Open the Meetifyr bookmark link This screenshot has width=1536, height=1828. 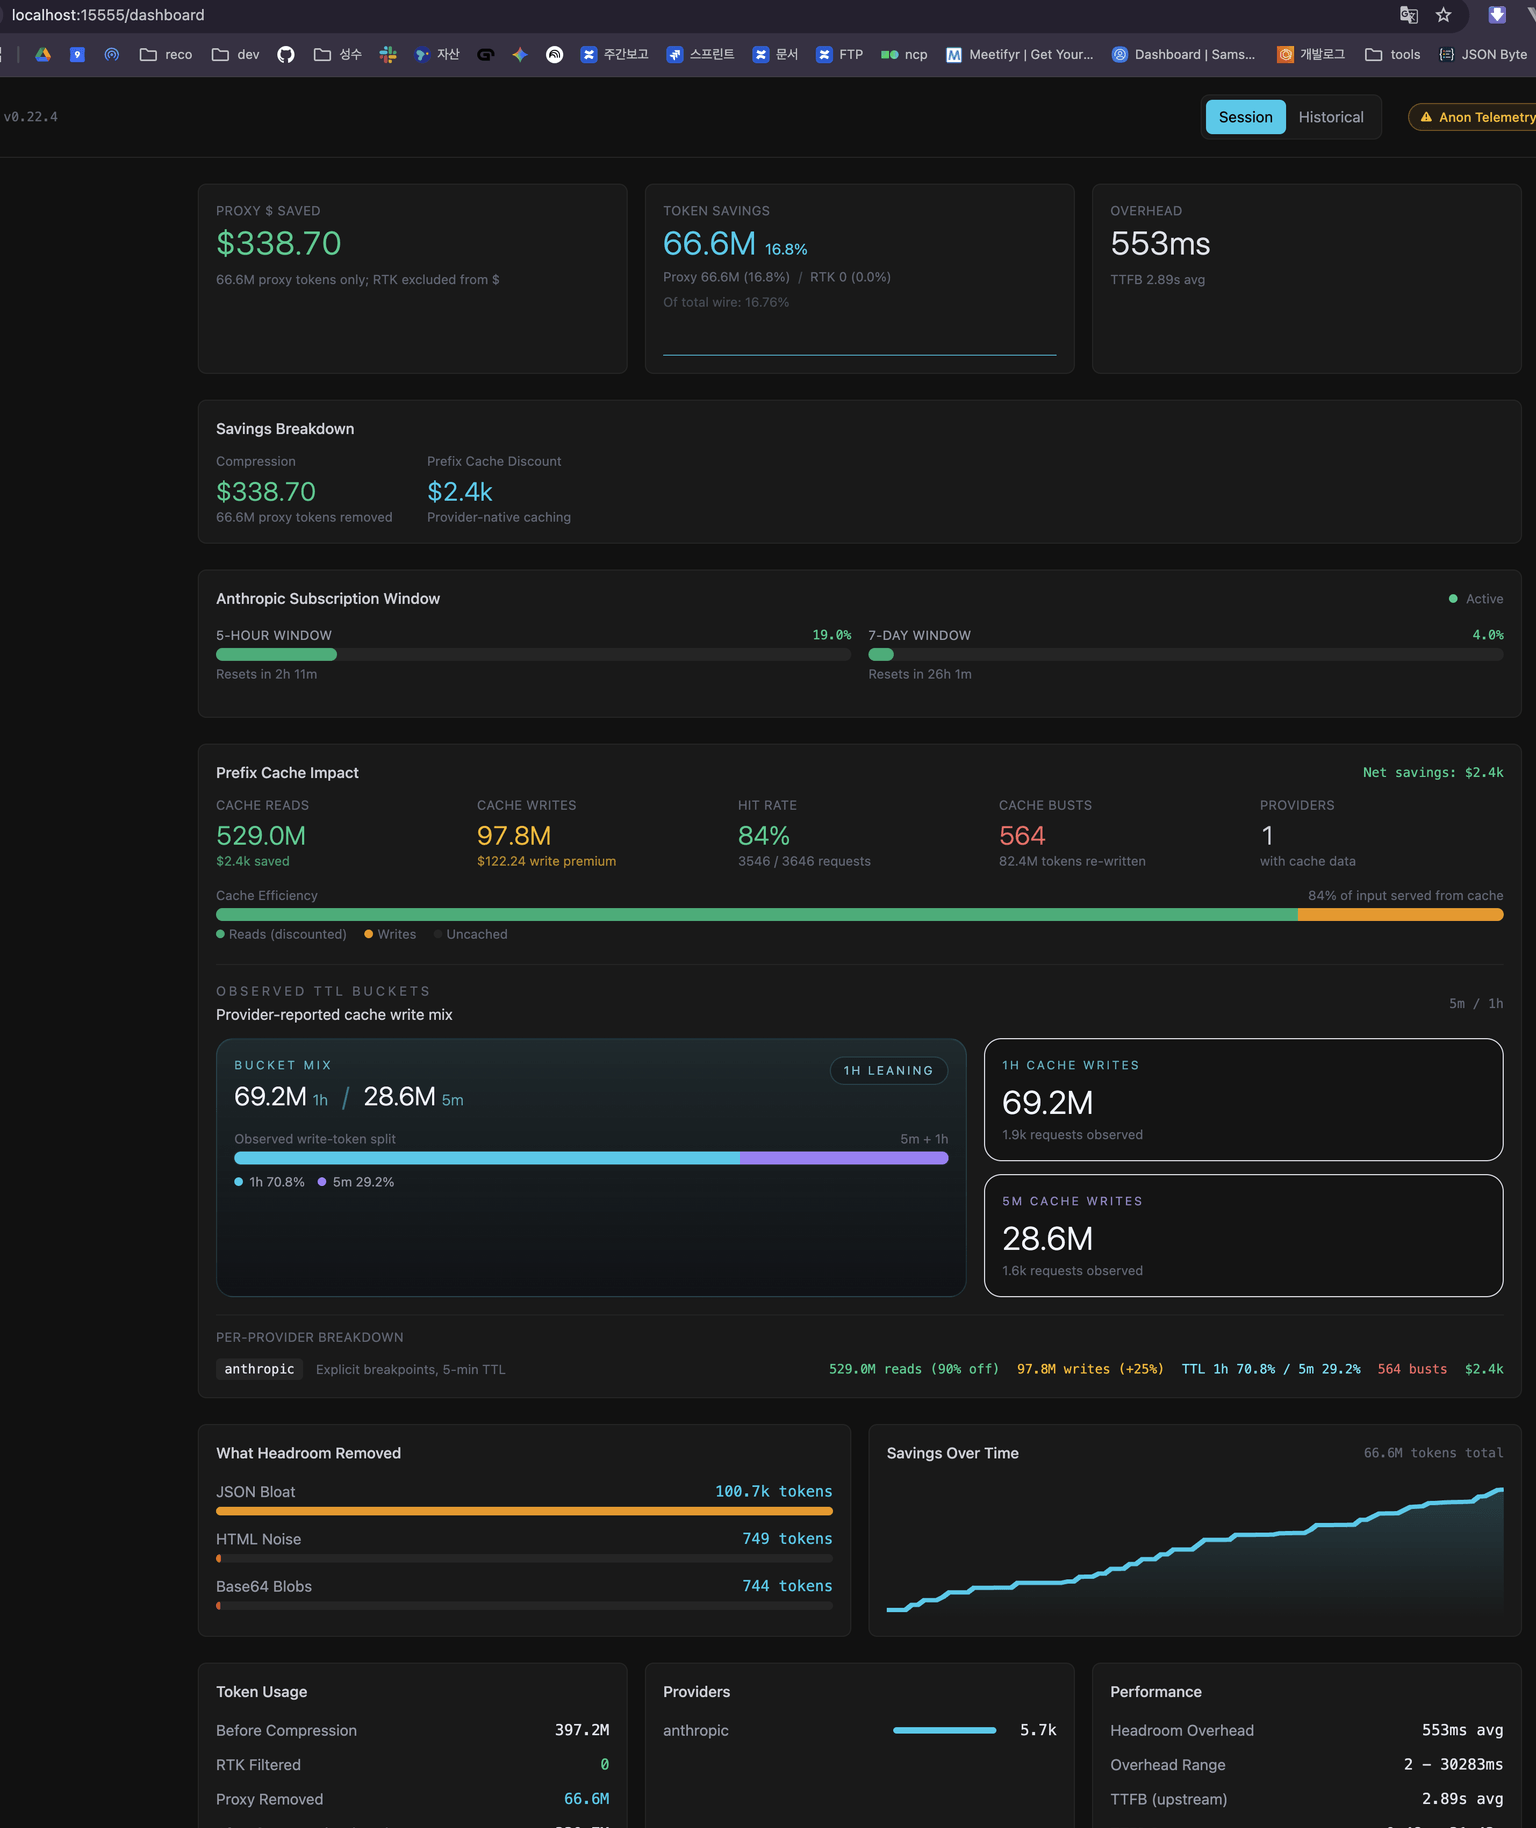tap(1020, 55)
